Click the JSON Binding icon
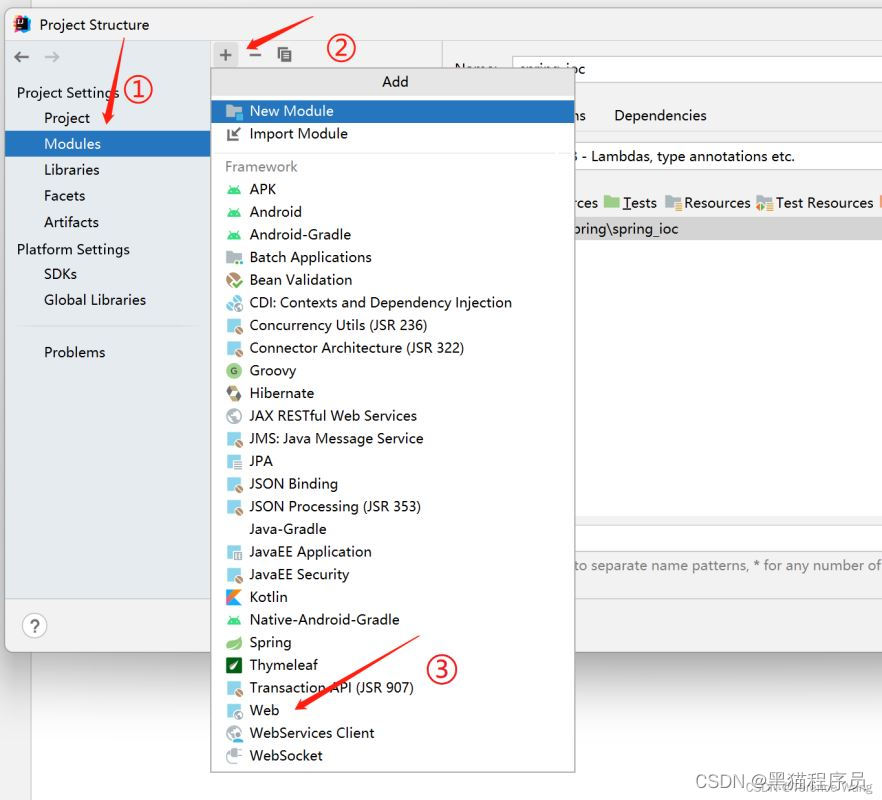Image resolution: width=882 pixels, height=800 pixels. tap(234, 484)
